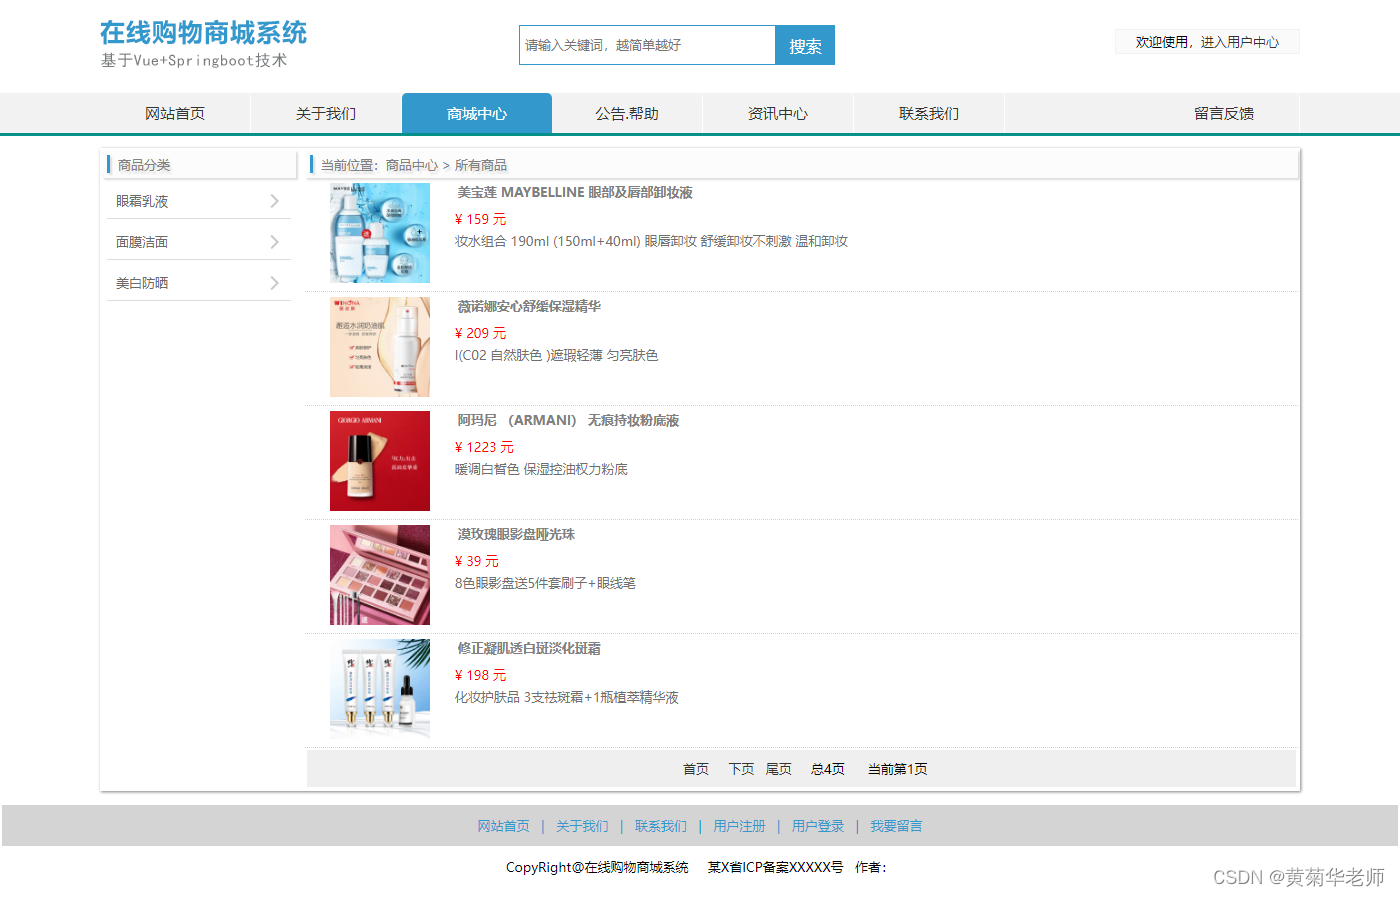
Task: Click the 某X省ICP备案XXXXX号 footer text
Action: pyautogui.click(x=776, y=867)
